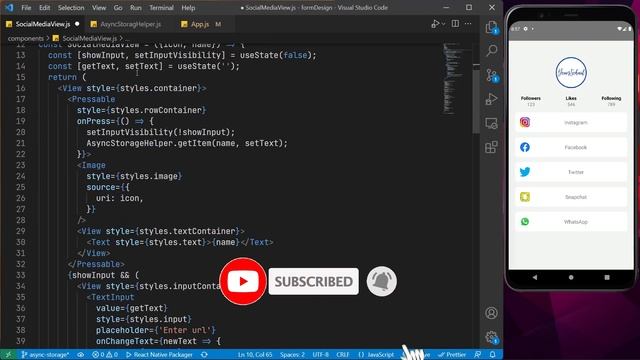Switch to the SocialMediaView.js tab
Viewport: 640px width, 360px height.
[x=42, y=24]
